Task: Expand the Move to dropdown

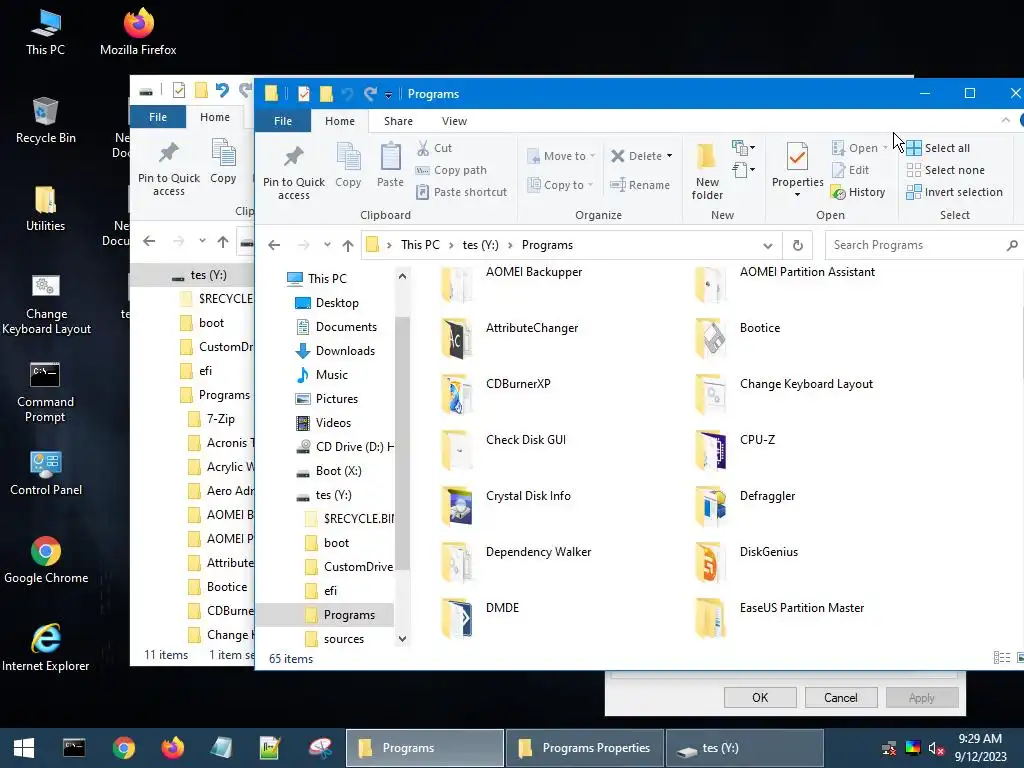Action: 592,156
